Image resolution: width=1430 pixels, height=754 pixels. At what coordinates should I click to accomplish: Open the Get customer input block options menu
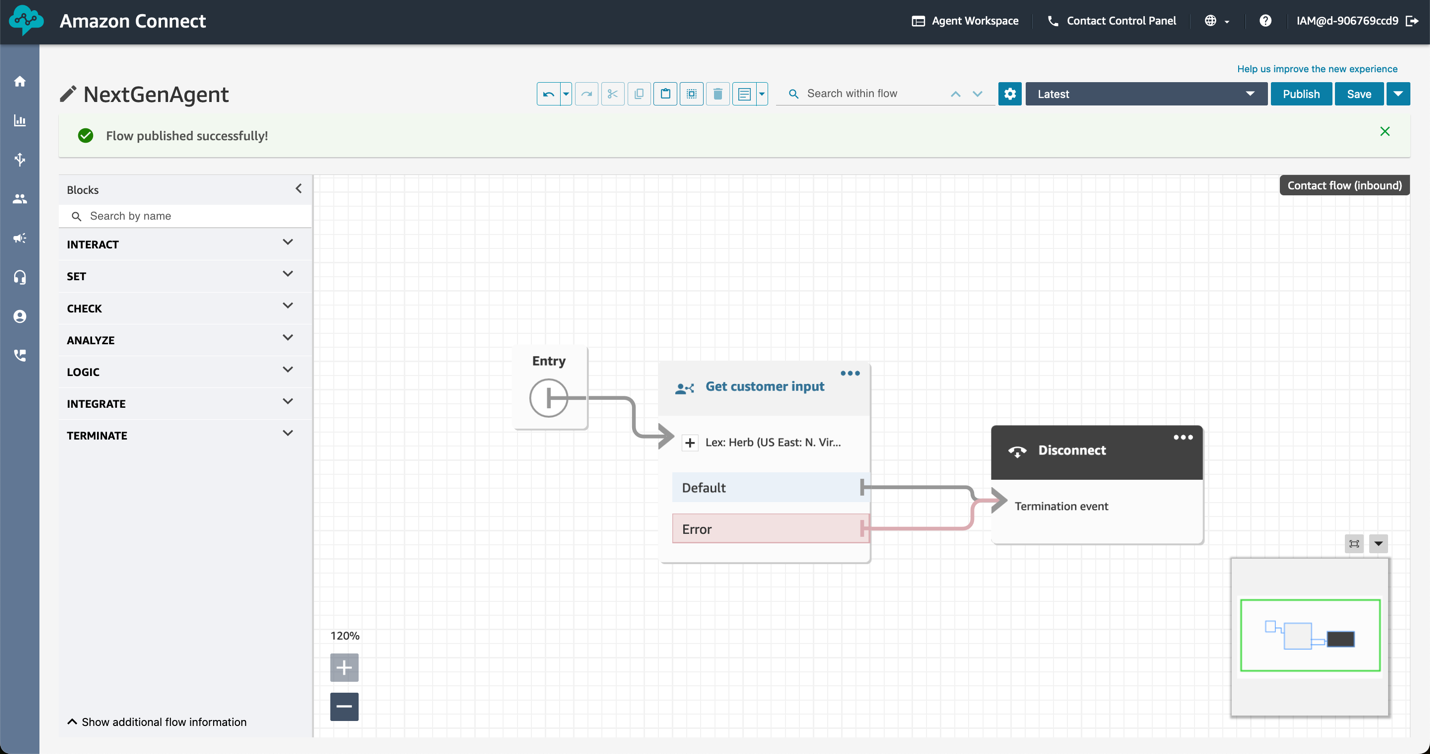tap(850, 374)
